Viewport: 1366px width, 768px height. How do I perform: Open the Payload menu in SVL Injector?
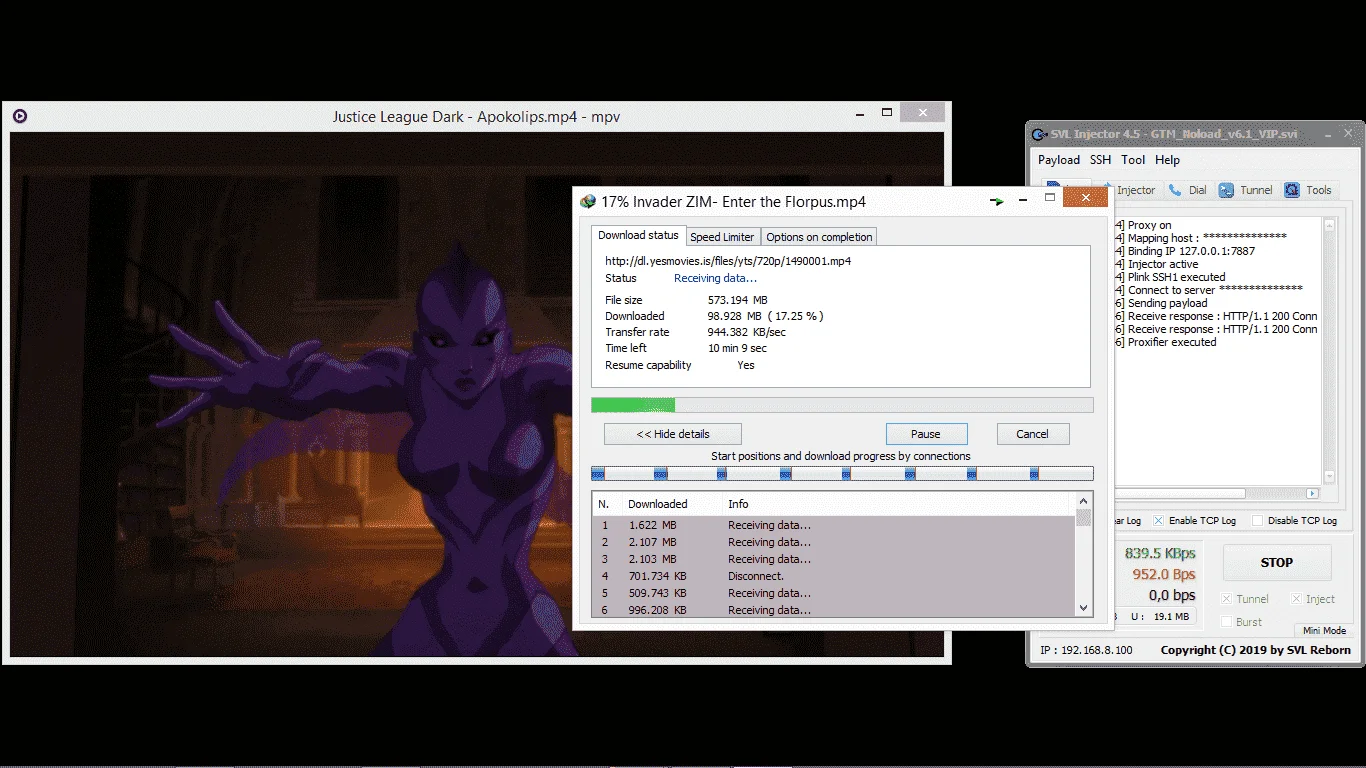click(1059, 160)
